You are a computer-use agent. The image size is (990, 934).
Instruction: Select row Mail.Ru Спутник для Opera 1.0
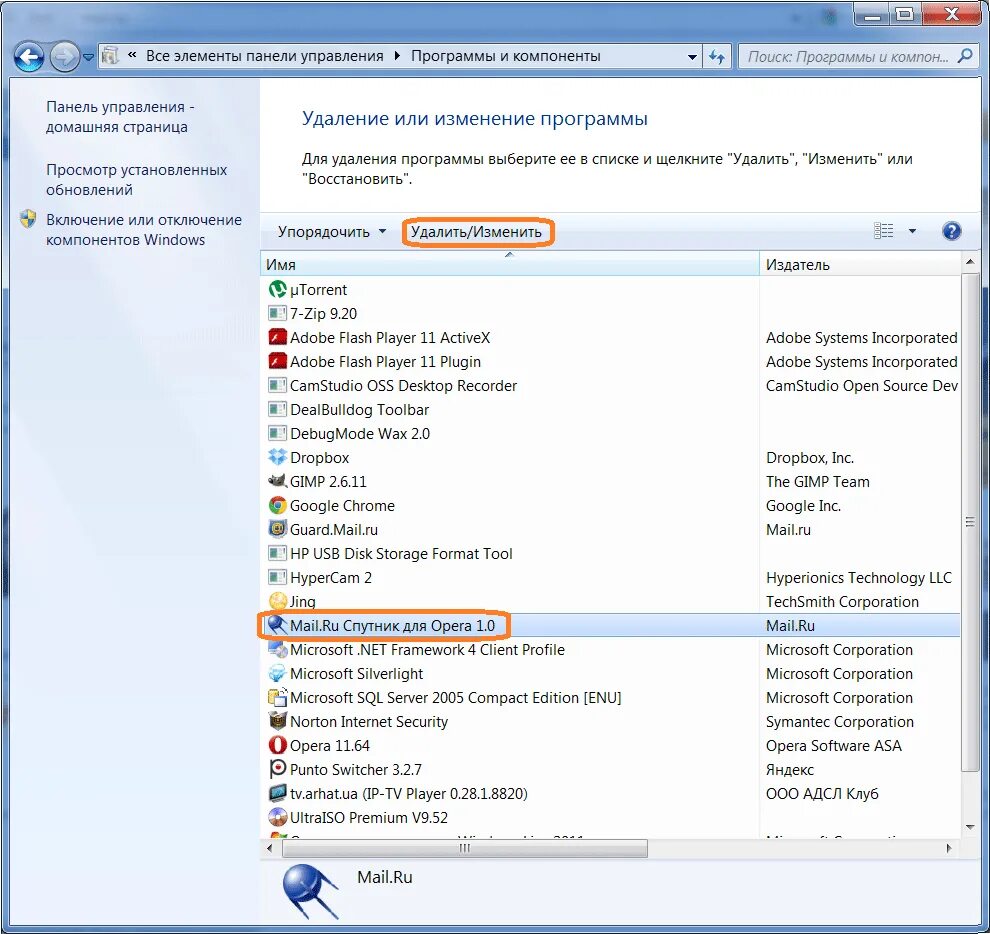point(610,625)
